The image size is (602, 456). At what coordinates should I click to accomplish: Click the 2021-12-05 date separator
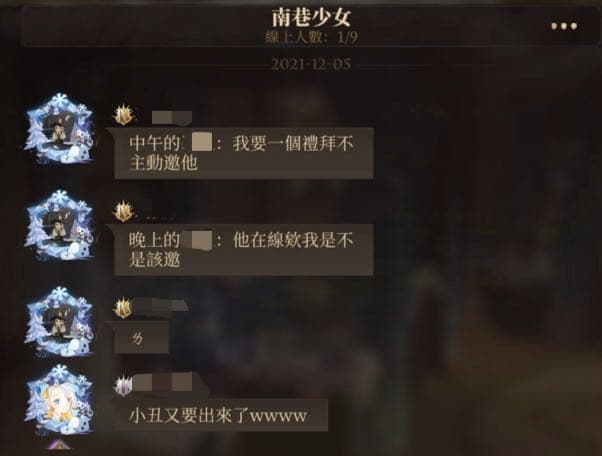point(311,64)
